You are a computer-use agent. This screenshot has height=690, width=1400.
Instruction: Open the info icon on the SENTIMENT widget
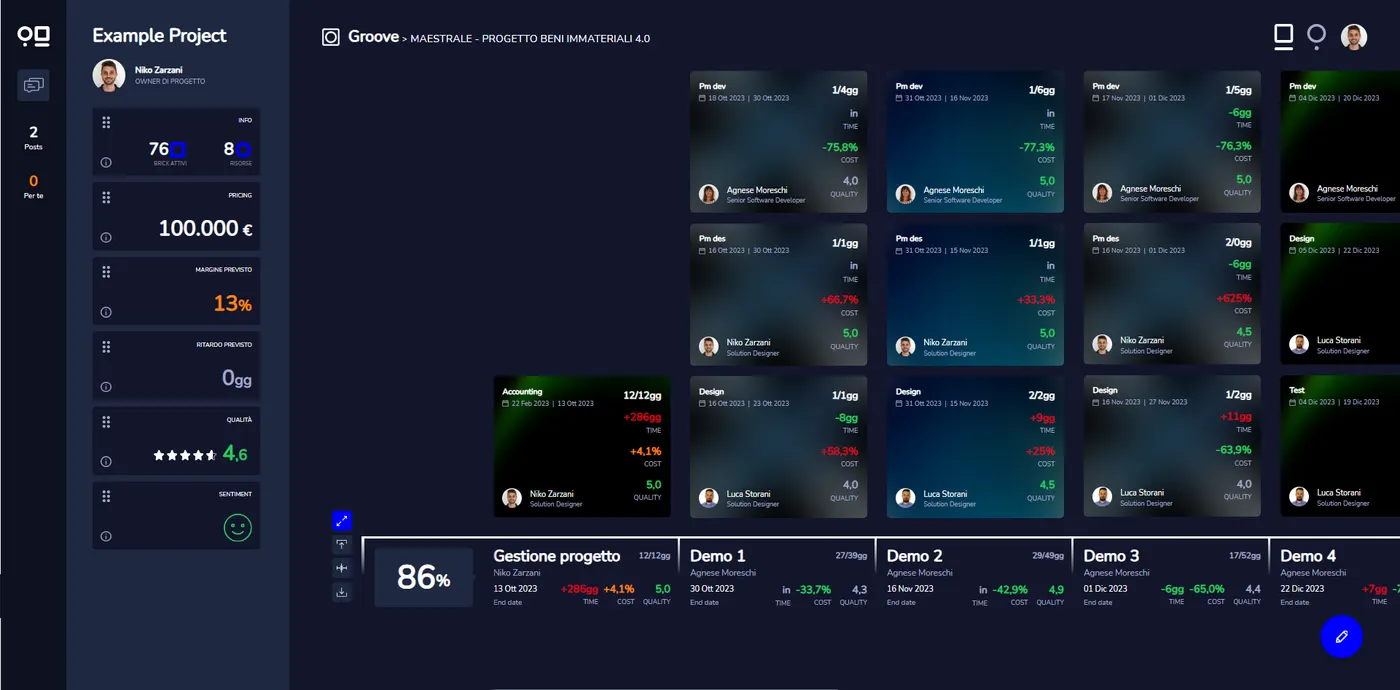(106, 536)
